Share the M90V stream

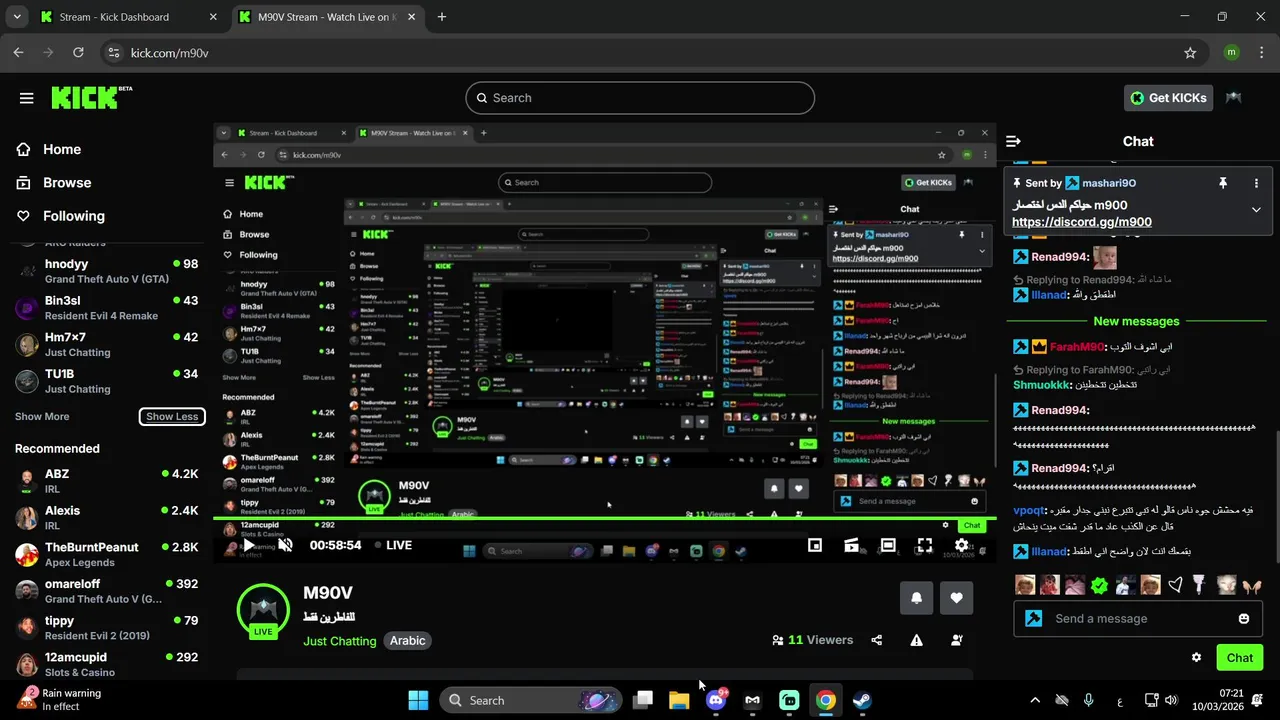pyautogui.click(x=877, y=640)
